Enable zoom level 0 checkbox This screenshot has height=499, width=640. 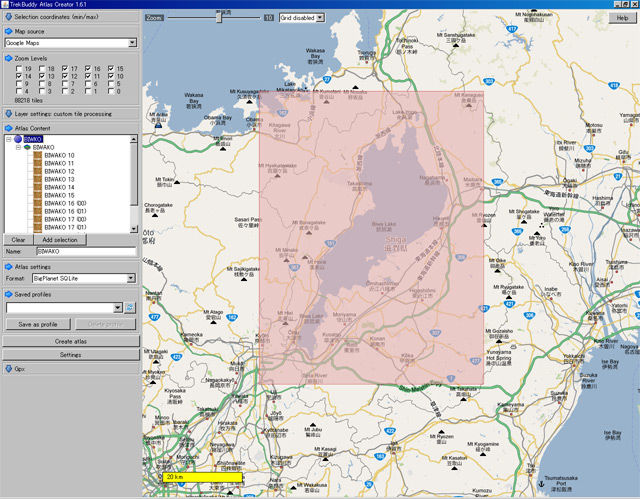tap(111, 91)
